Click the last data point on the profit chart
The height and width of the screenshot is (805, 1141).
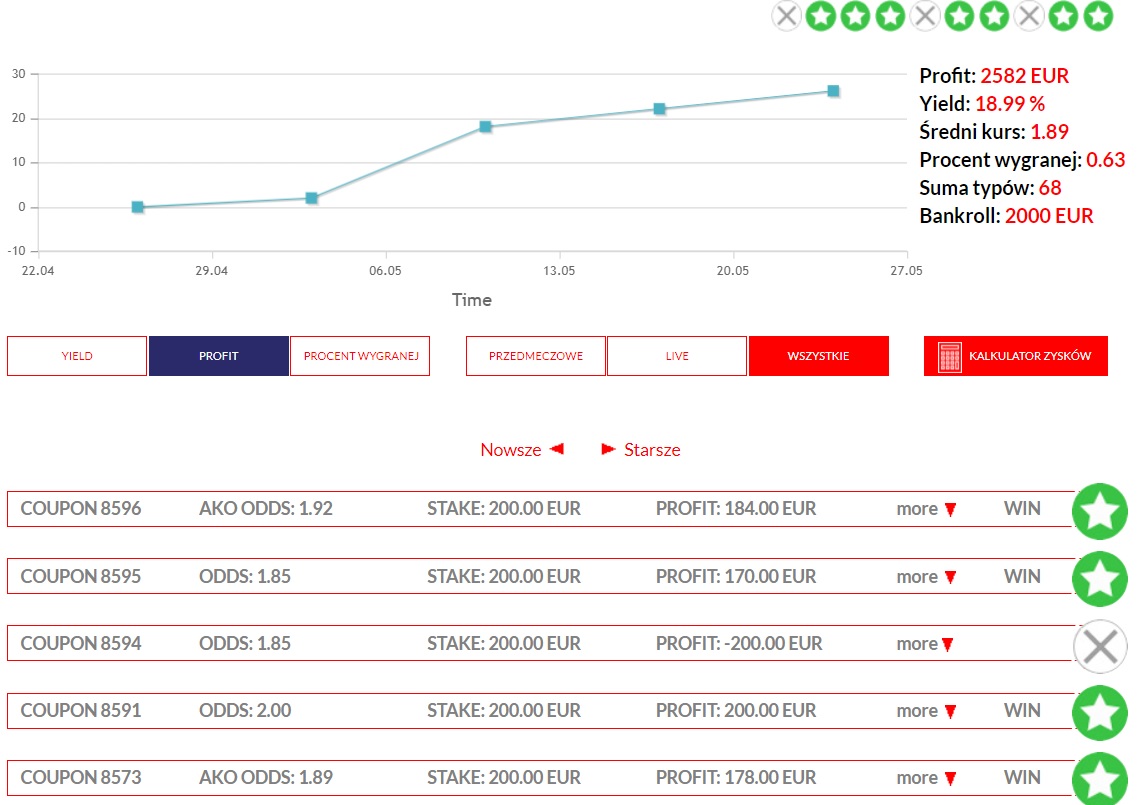point(833,91)
